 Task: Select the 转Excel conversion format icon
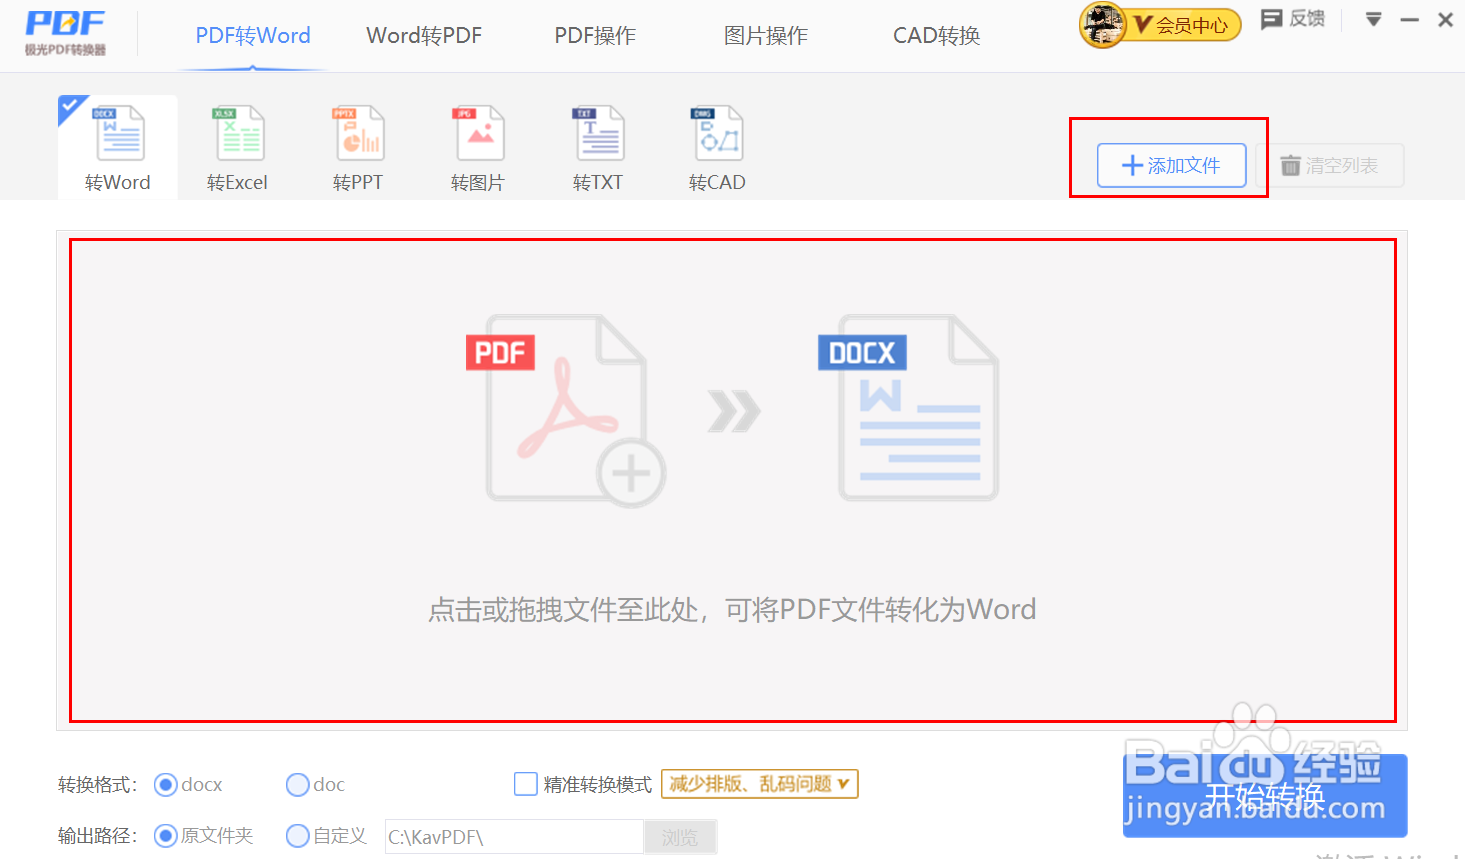click(237, 145)
